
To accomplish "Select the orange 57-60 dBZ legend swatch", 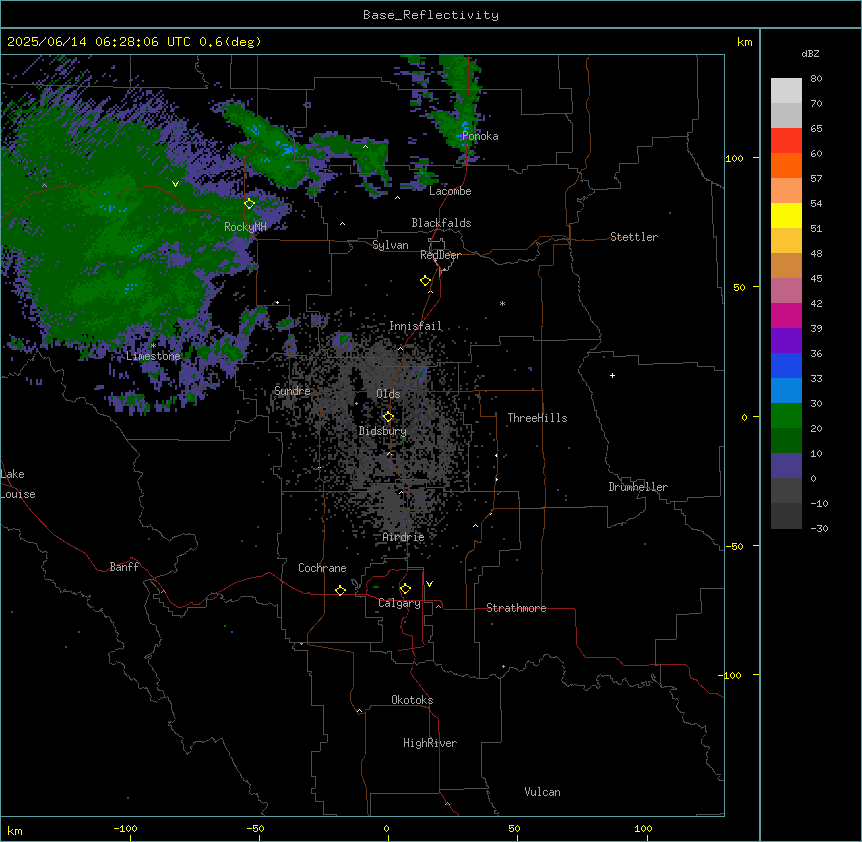I will click(786, 165).
